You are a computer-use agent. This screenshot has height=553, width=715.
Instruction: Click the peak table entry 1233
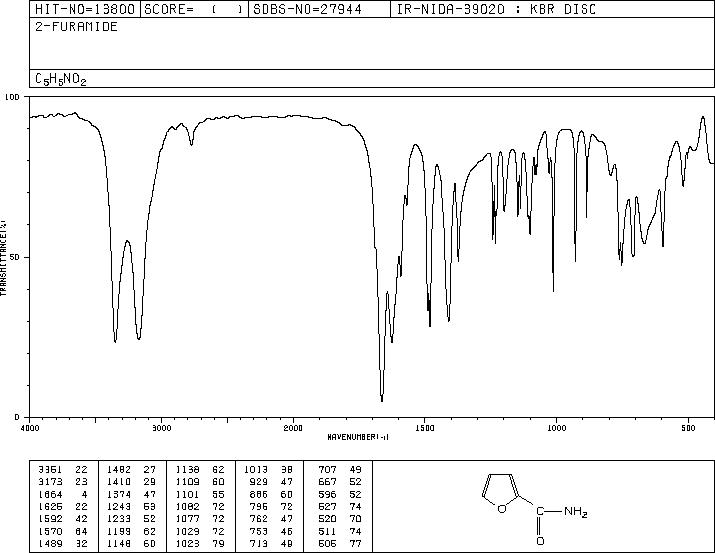click(x=119, y=519)
